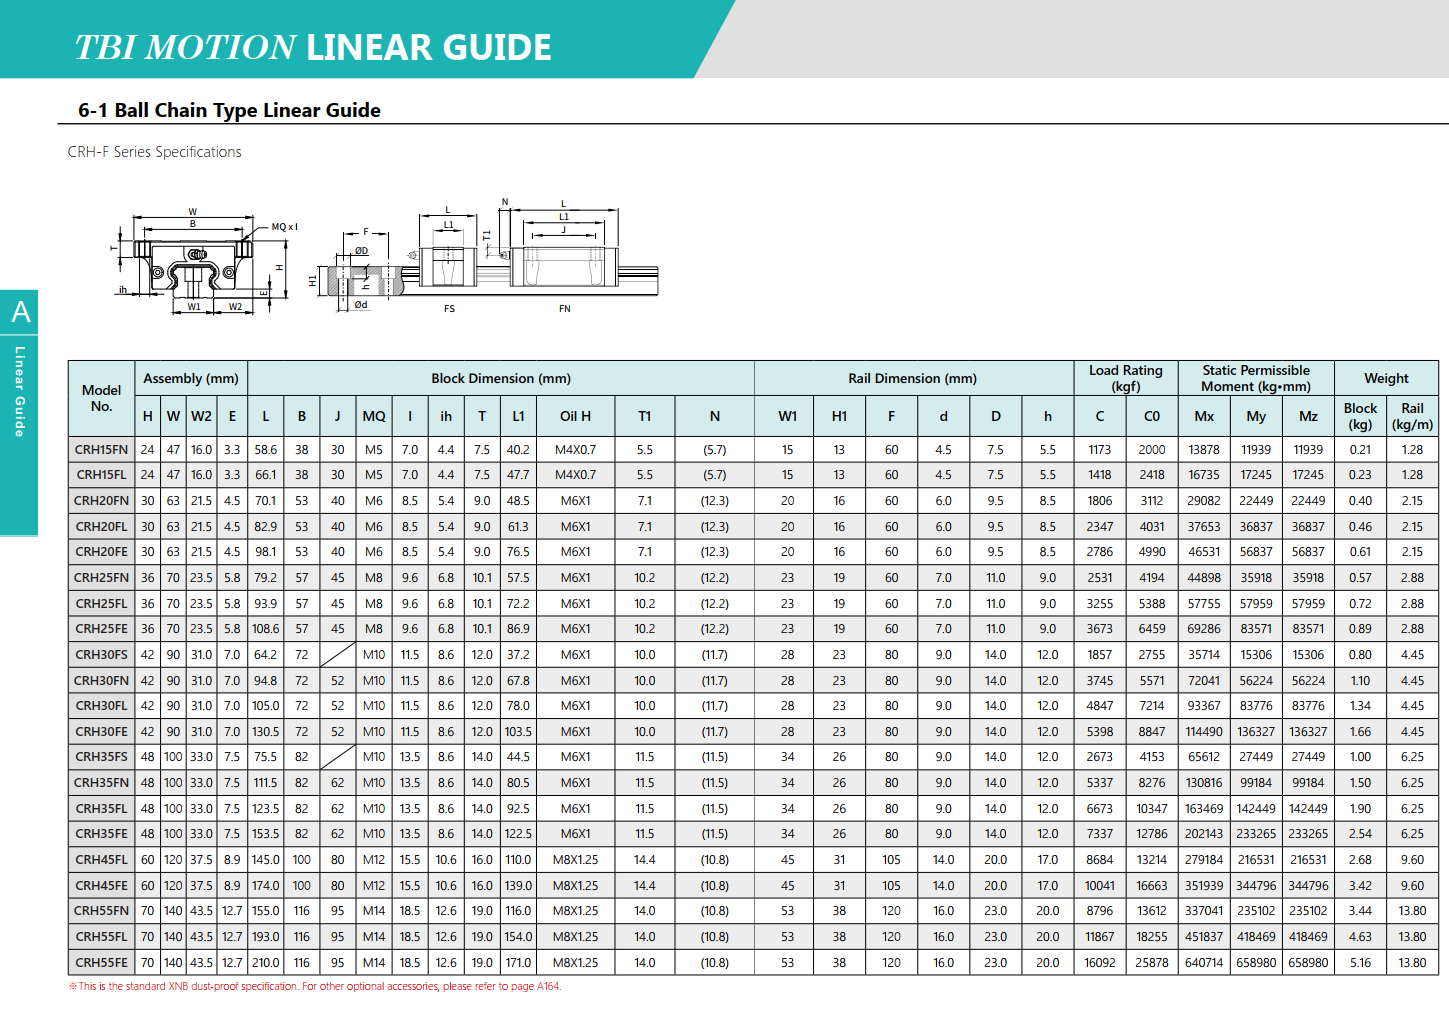Select the CRH45FE model row label
This screenshot has width=1449, height=1014.
(x=101, y=886)
